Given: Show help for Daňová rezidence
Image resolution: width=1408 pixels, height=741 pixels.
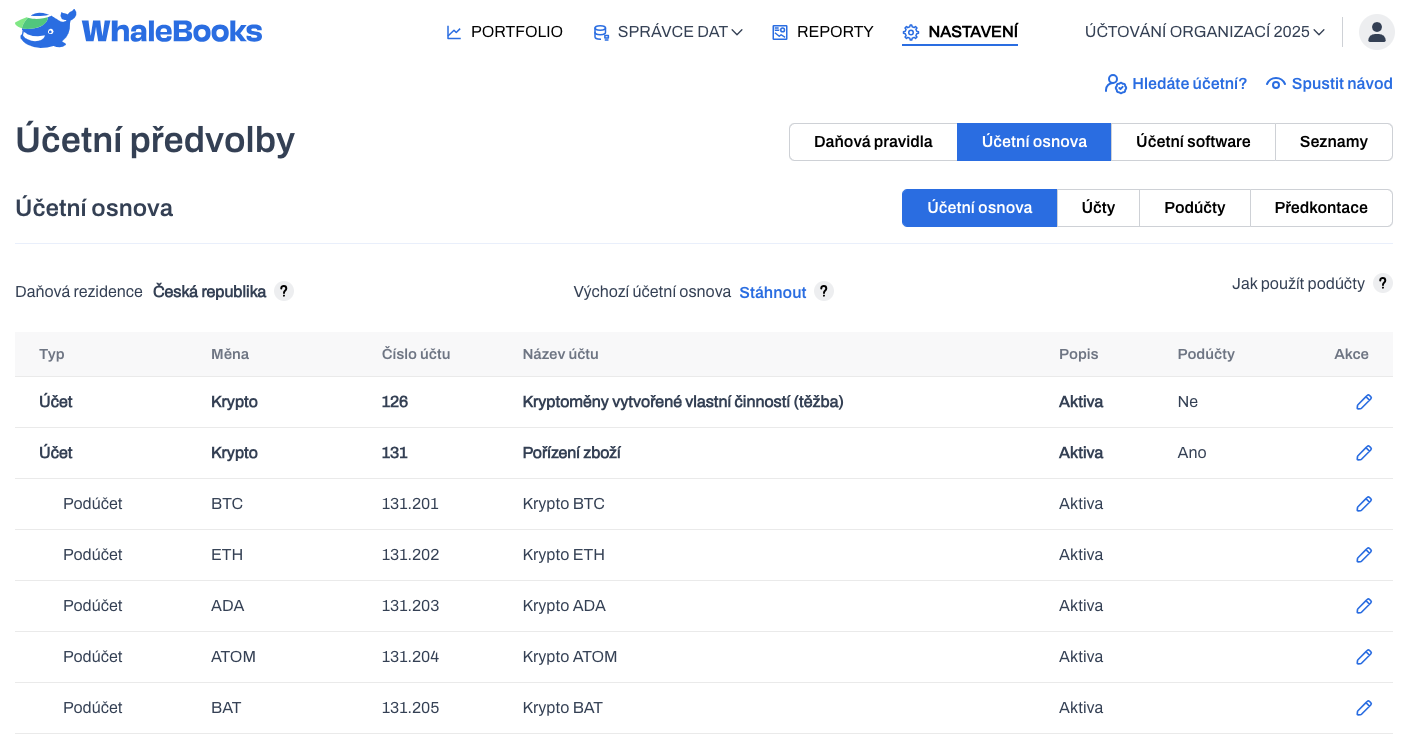Looking at the screenshot, I should (x=284, y=291).
